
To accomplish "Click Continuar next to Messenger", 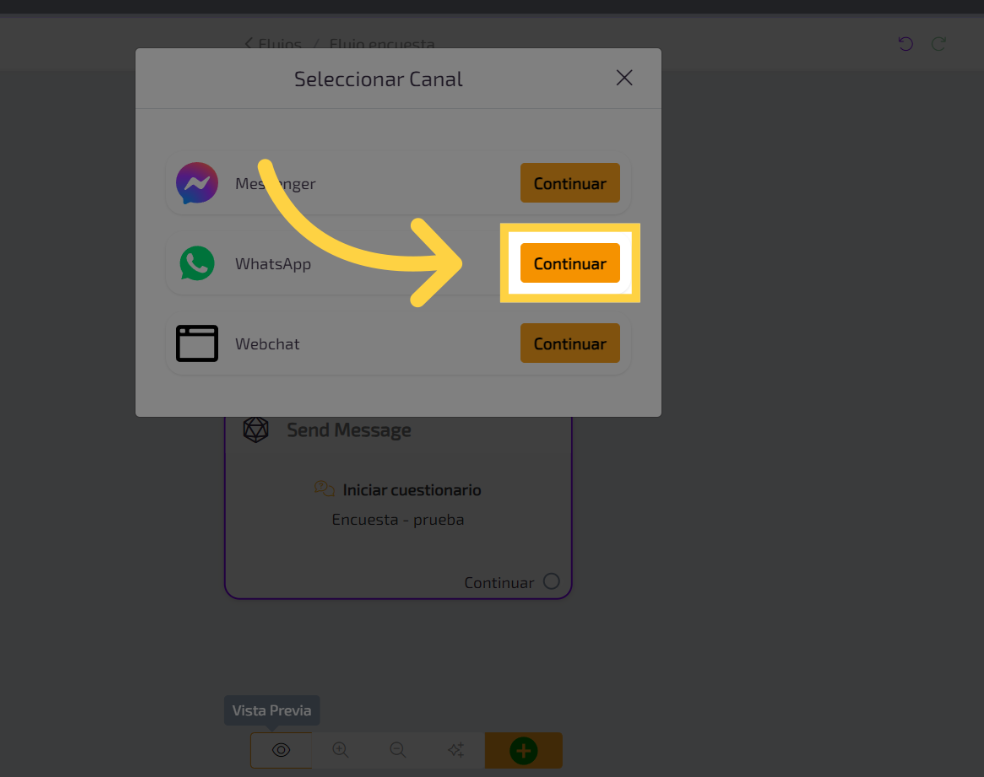I will (x=569, y=183).
